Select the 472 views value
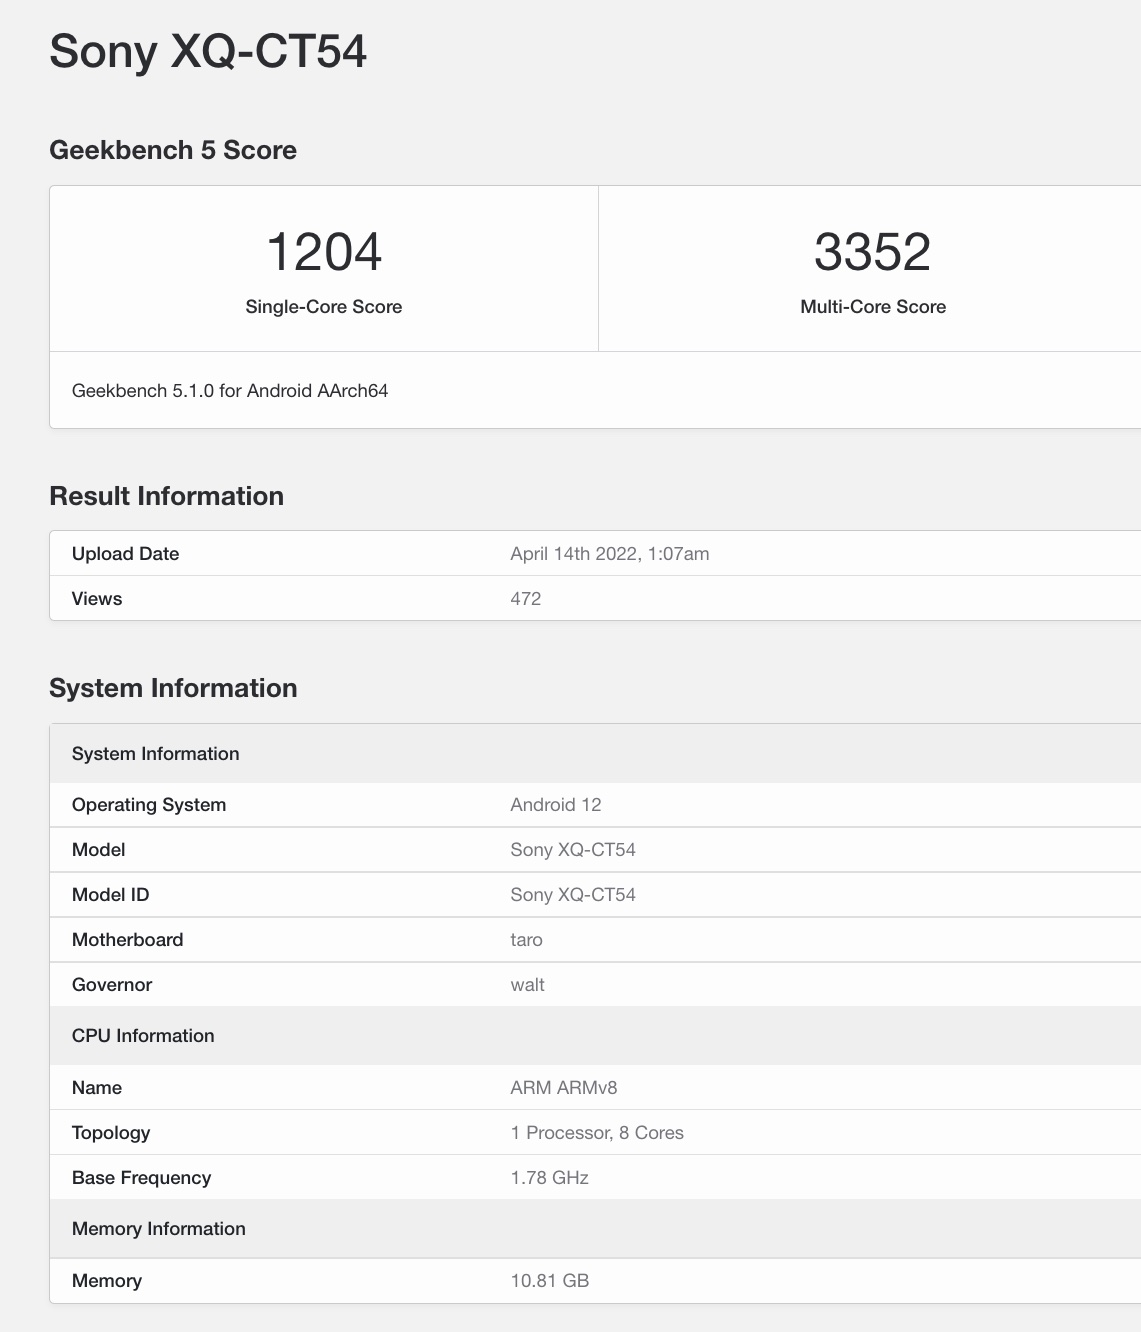Viewport: 1141px width, 1332px height. (526, 599)
